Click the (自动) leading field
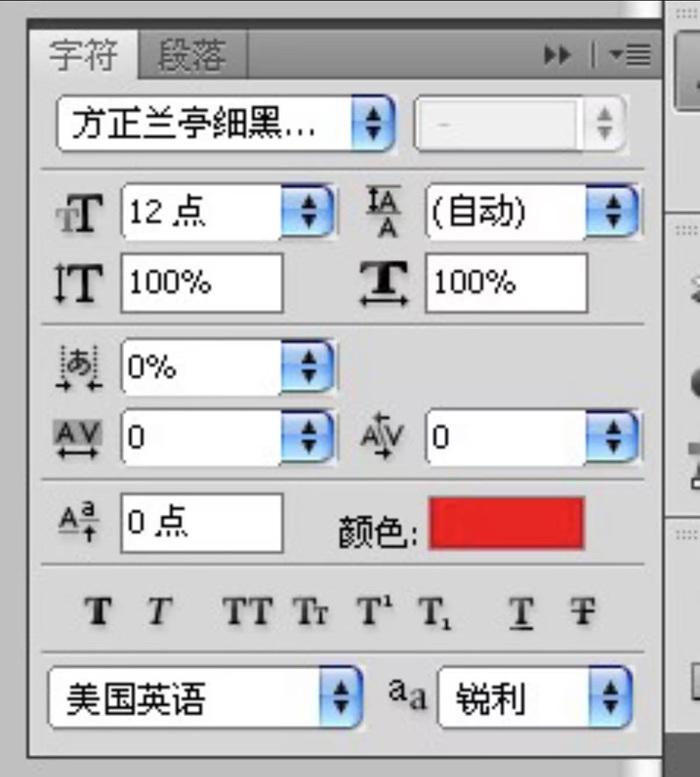The image size is (700, 777). (506, 212)
